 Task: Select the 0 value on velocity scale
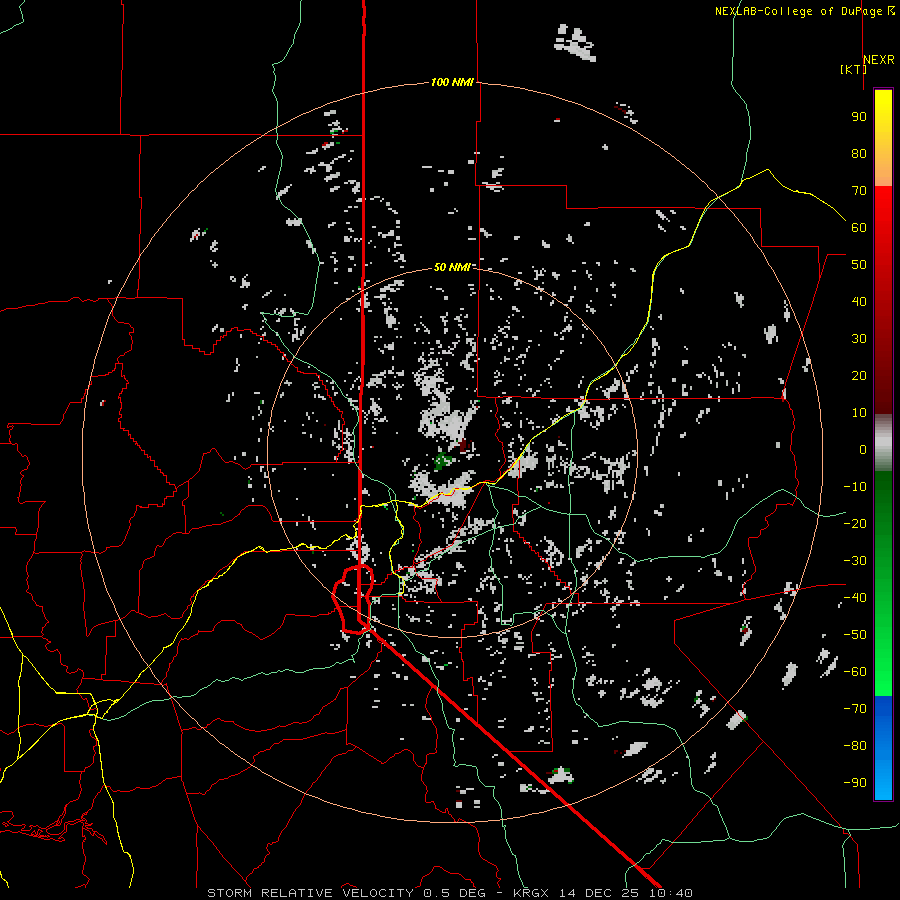tap(863, 450)
